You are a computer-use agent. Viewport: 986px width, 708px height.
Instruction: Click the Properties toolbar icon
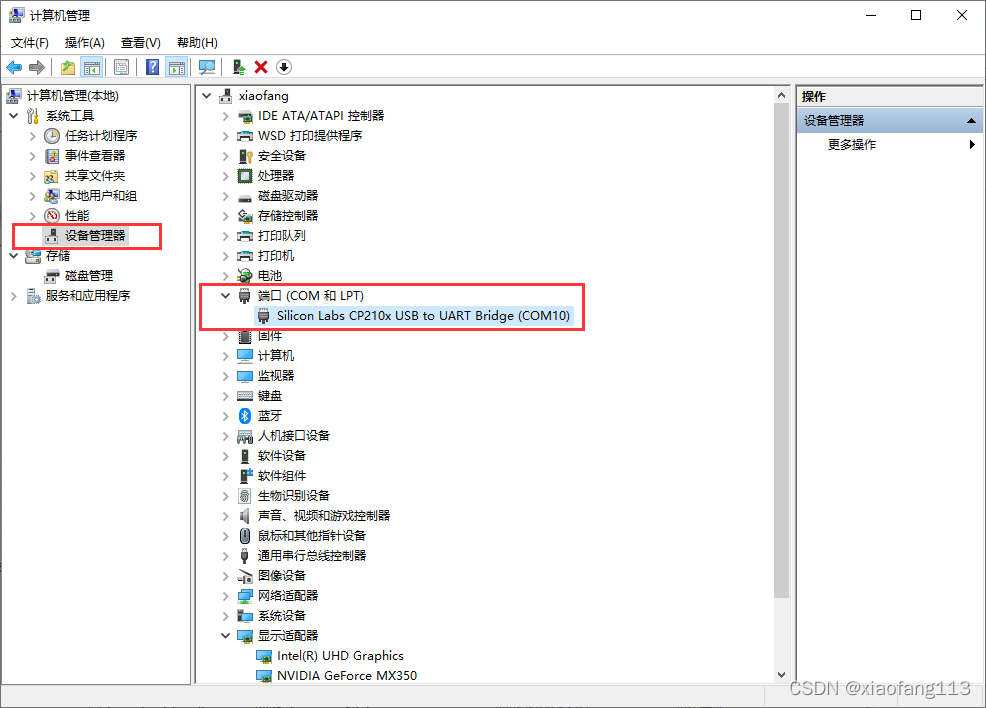[121, 67]
